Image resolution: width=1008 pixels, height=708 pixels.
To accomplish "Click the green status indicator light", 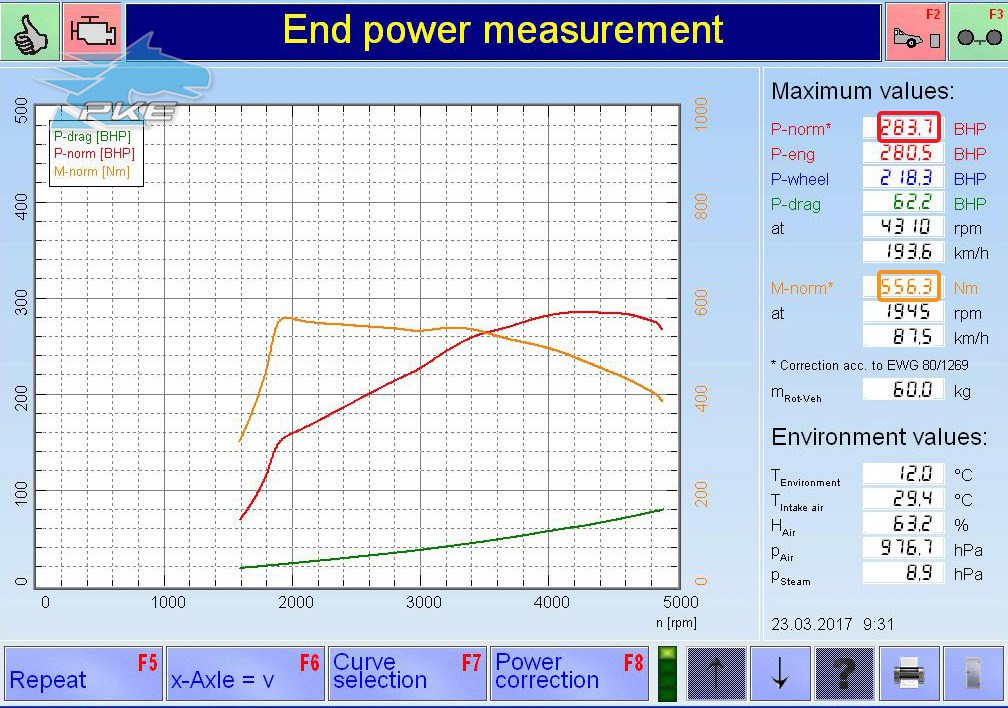I will pos(668,674).
